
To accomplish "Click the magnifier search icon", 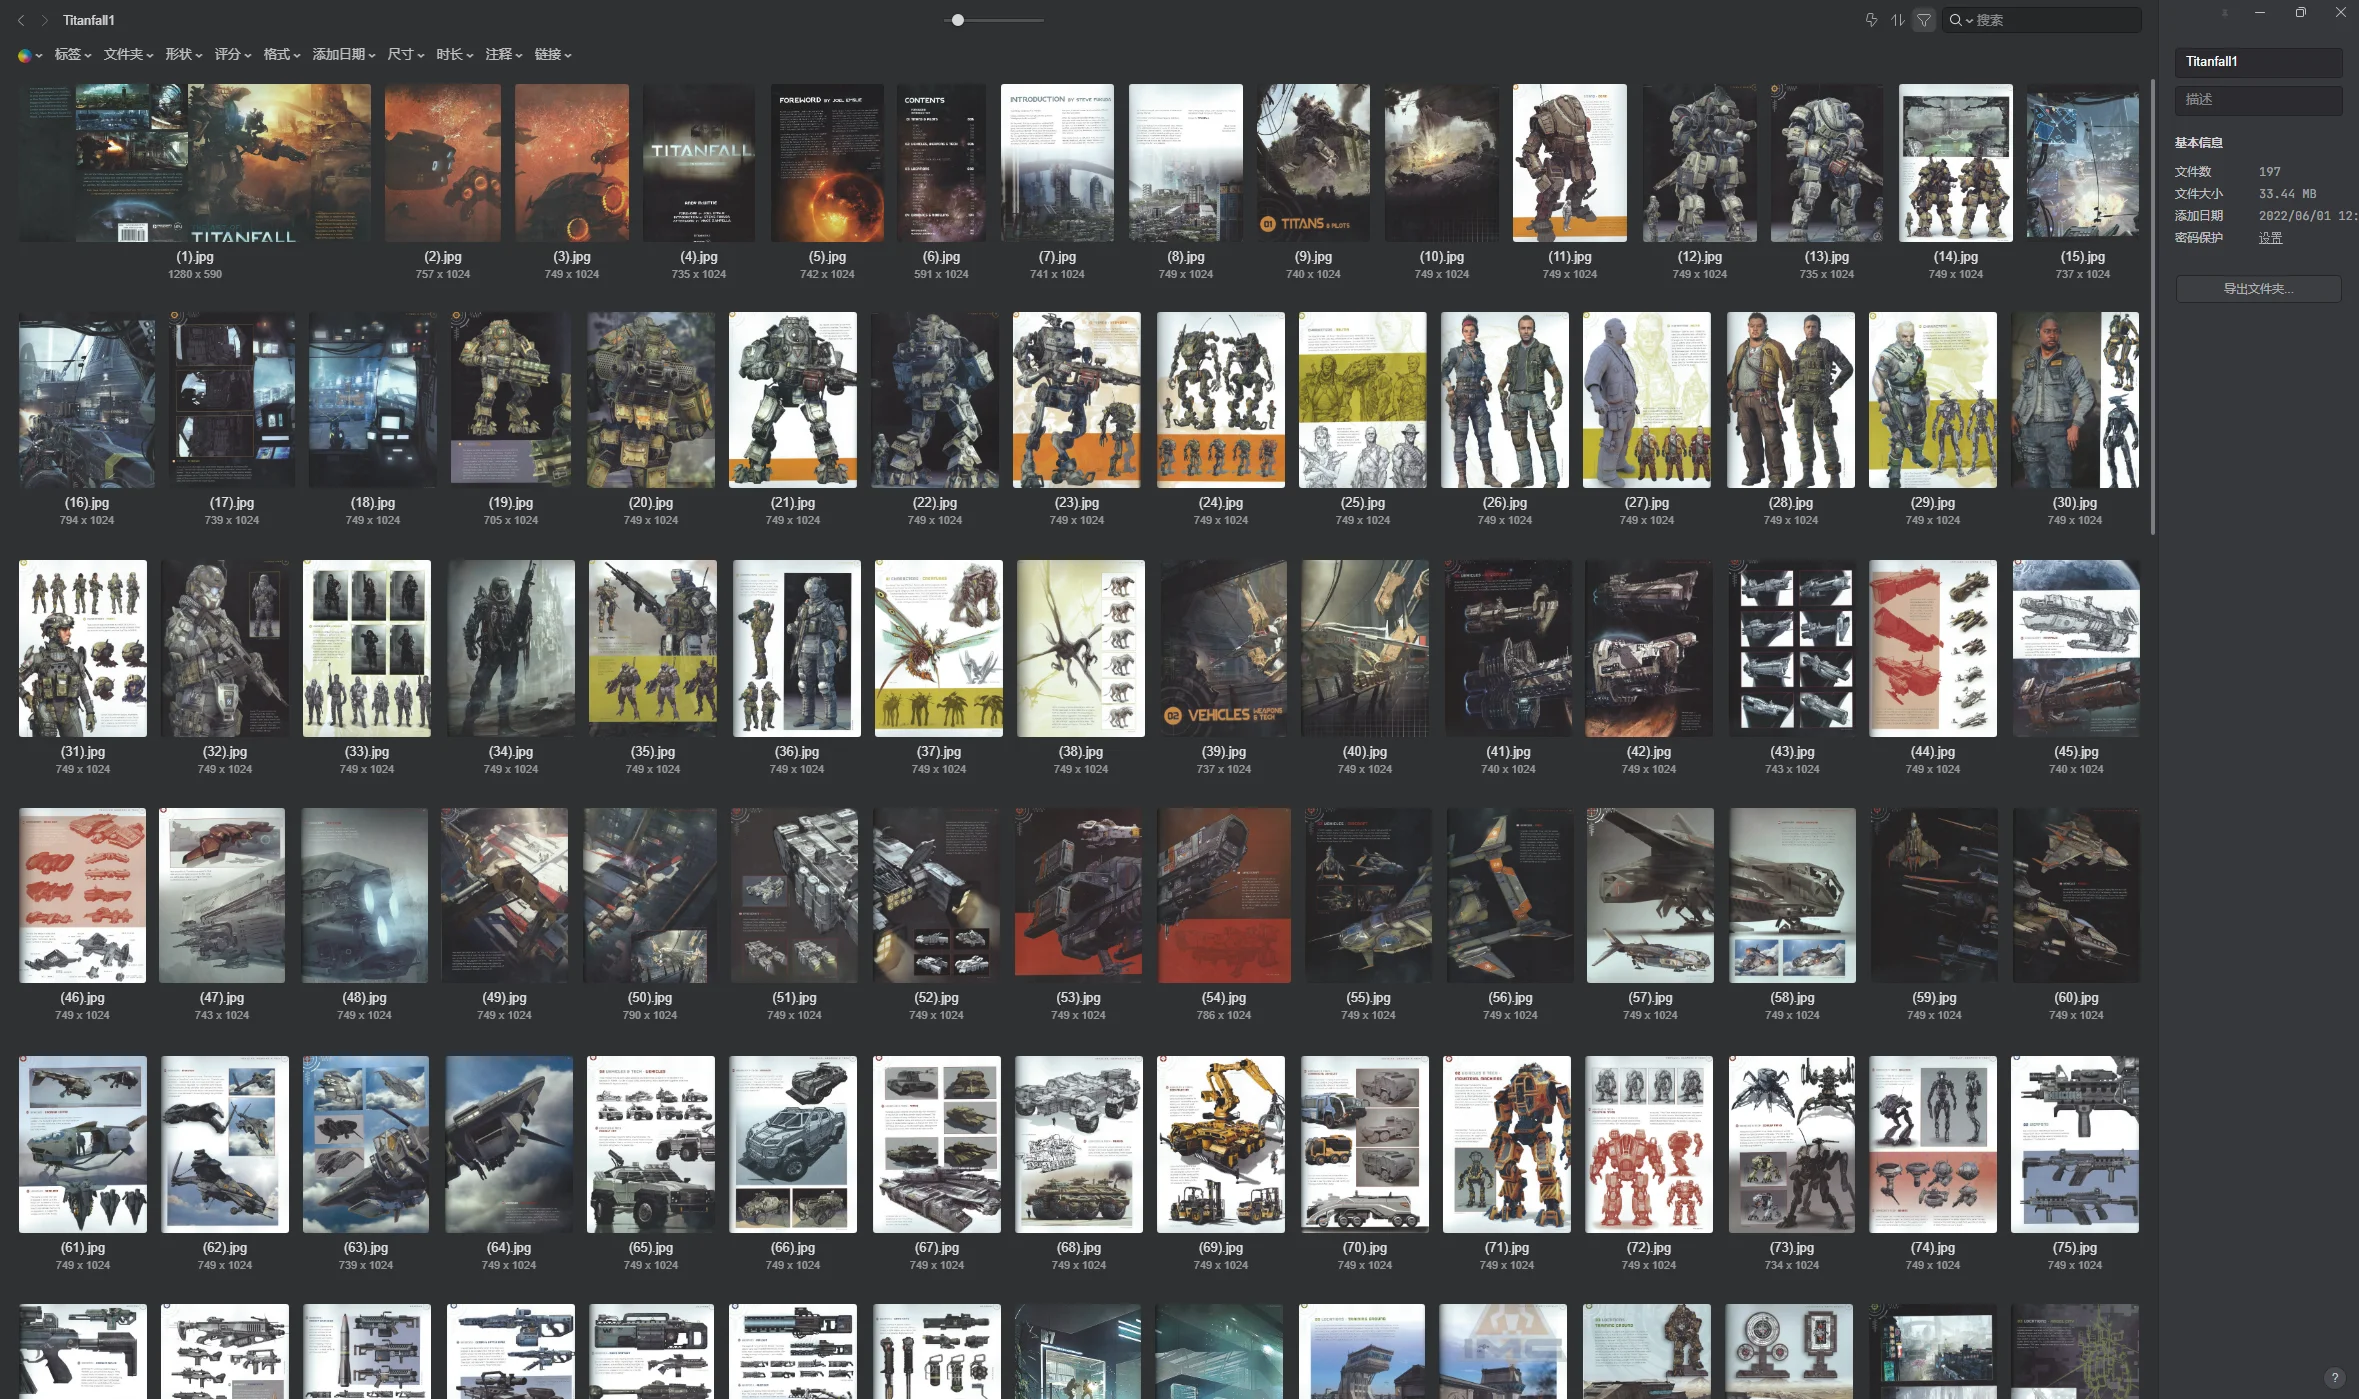I will point(1955,20).
